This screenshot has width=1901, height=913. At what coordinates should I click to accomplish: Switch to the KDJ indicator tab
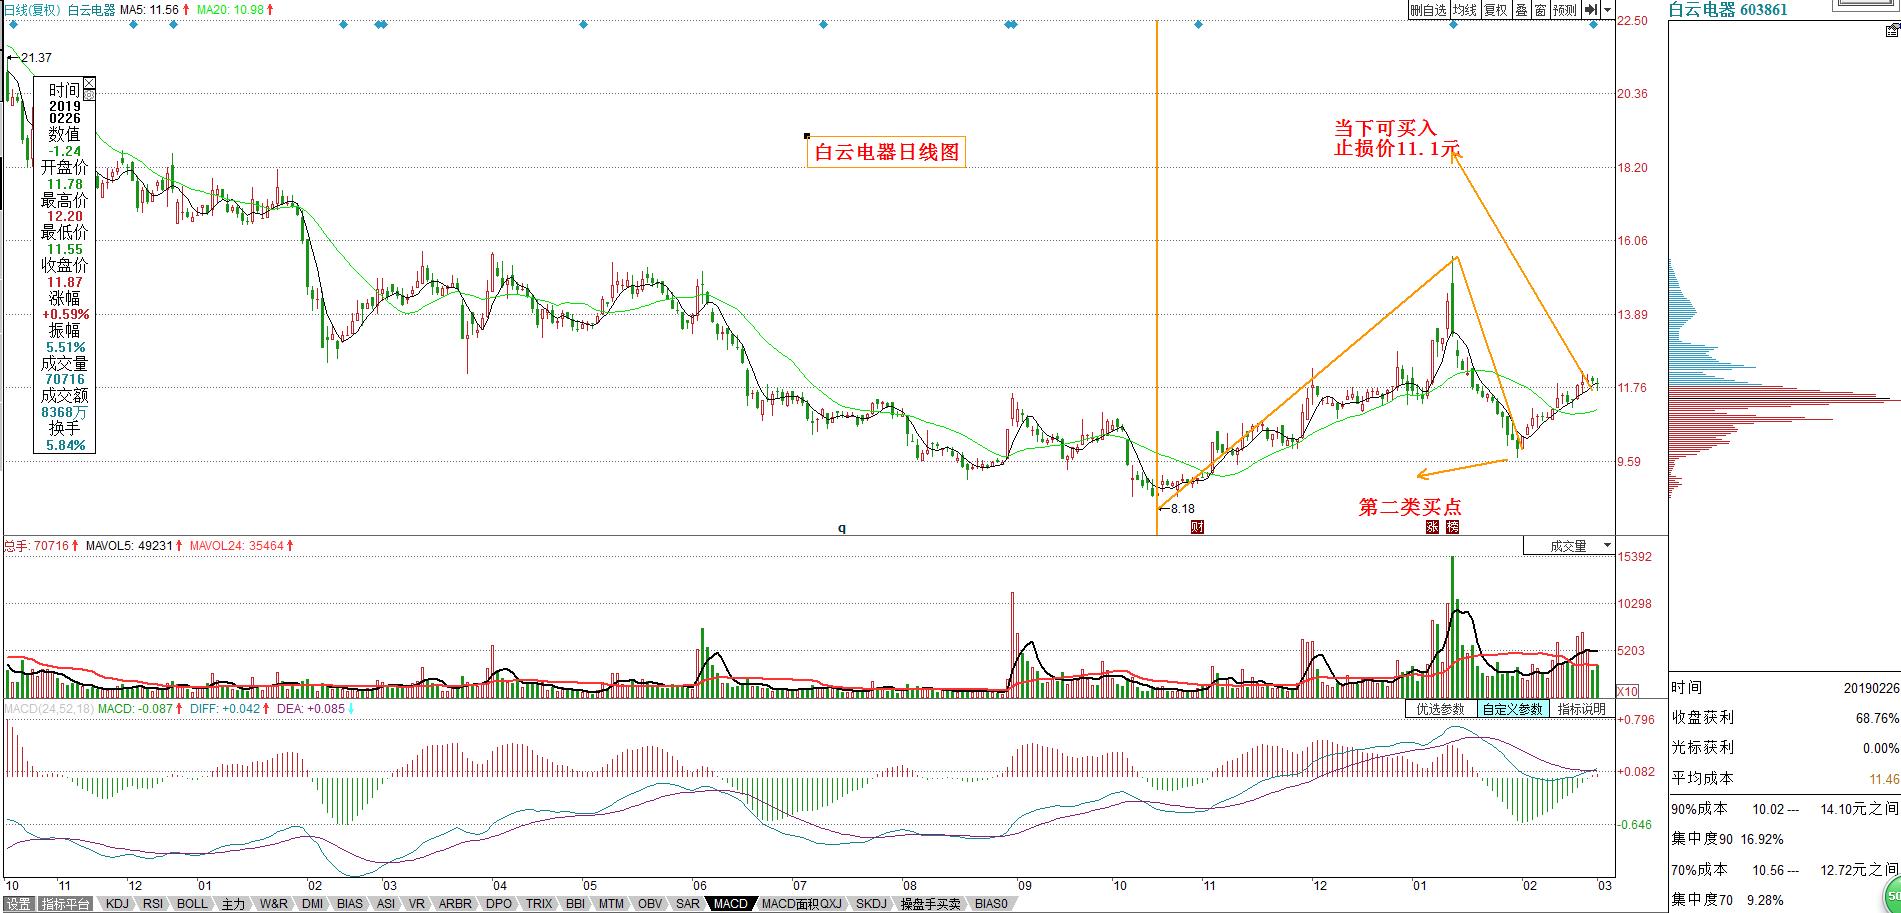[117, 904]
